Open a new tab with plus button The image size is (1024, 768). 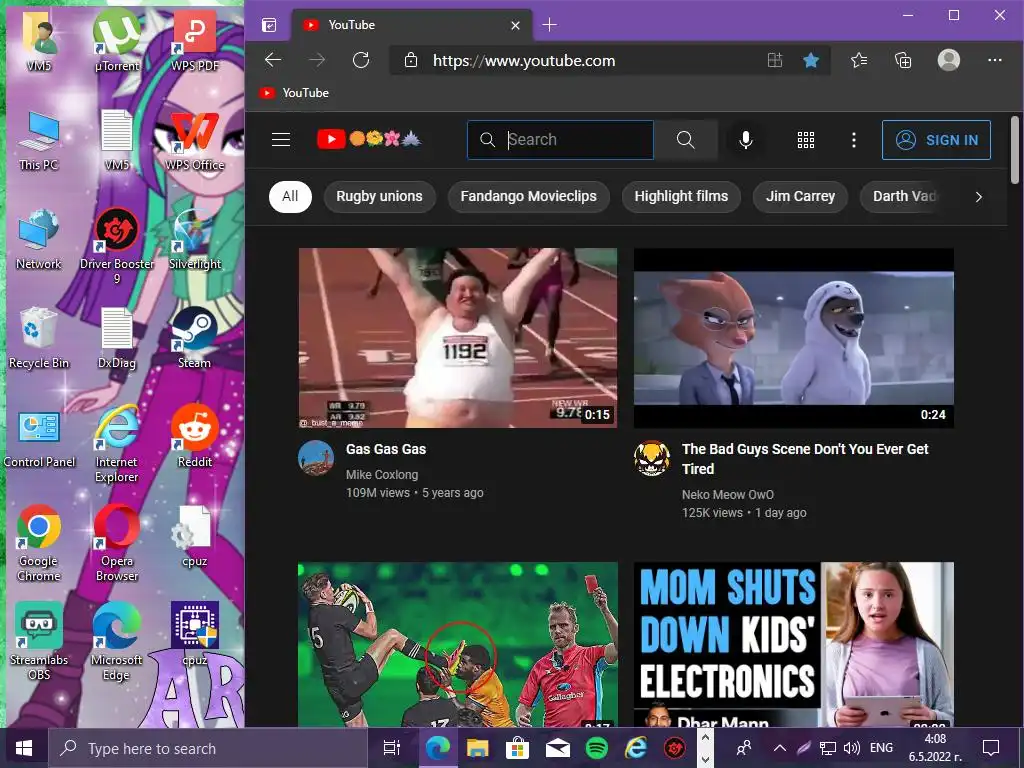pyautogui.click(x=549, y=25)
